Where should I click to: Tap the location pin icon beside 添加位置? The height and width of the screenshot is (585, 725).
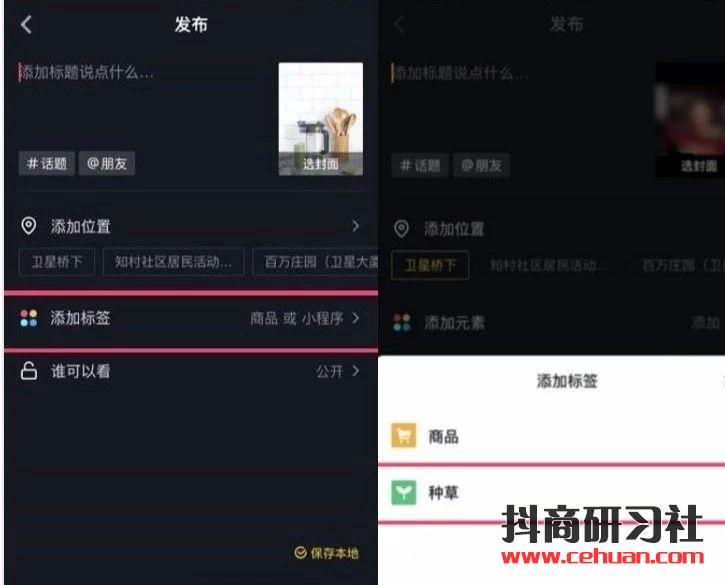click(29, 226)
